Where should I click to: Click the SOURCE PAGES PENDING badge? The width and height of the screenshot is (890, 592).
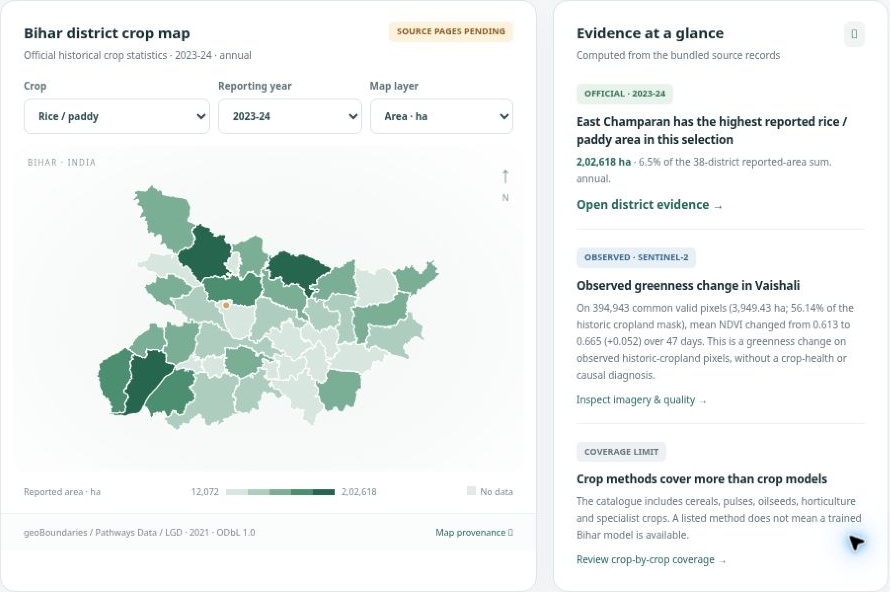451,31
